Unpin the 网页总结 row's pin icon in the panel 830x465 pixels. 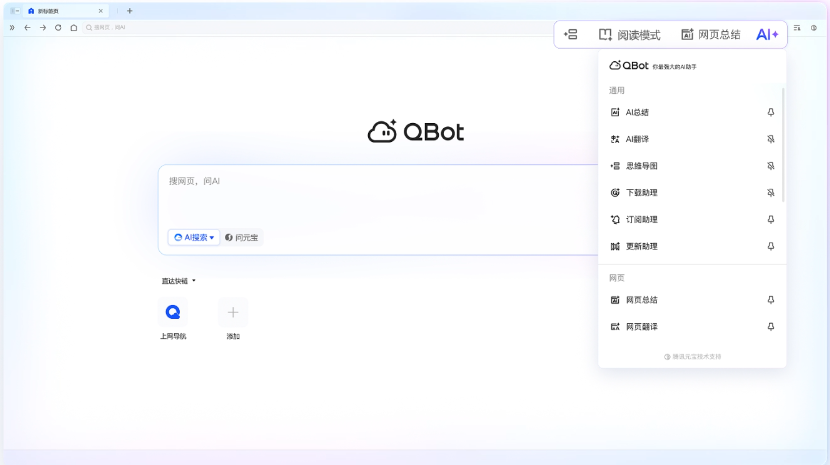pyautogui.click(x=771, y=300)
